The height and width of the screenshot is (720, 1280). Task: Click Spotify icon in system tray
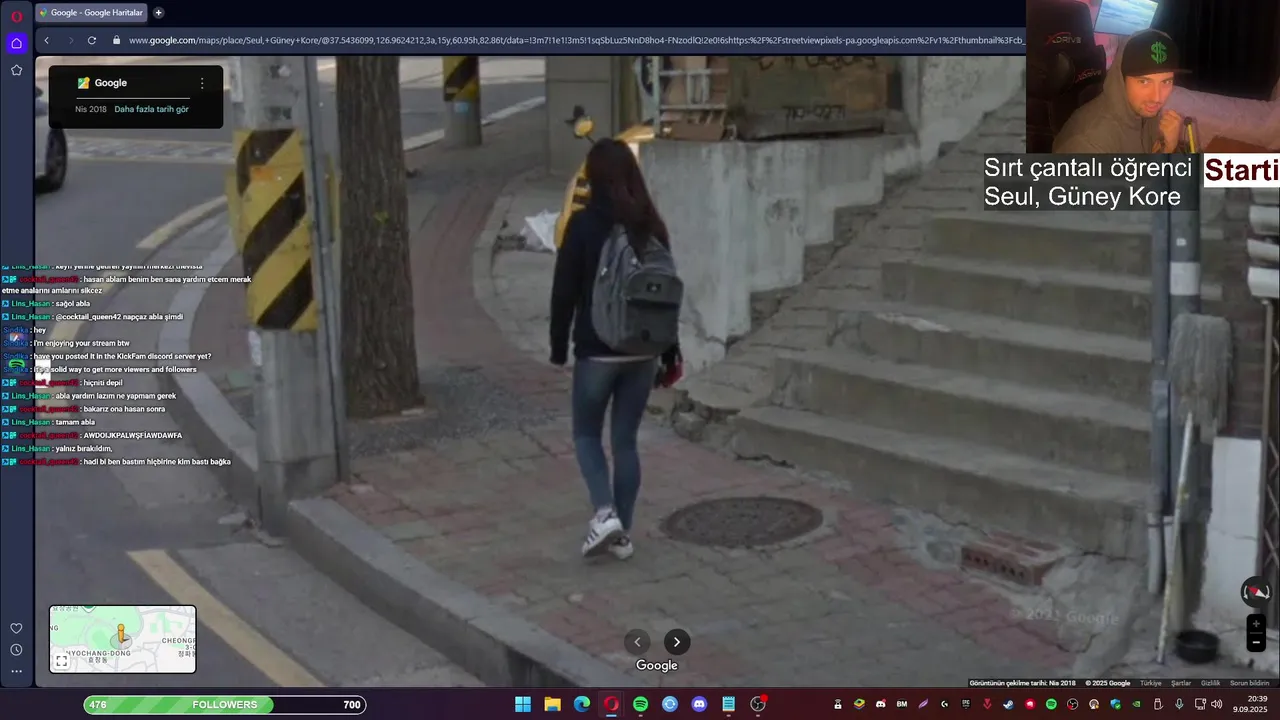(1051, 704)
